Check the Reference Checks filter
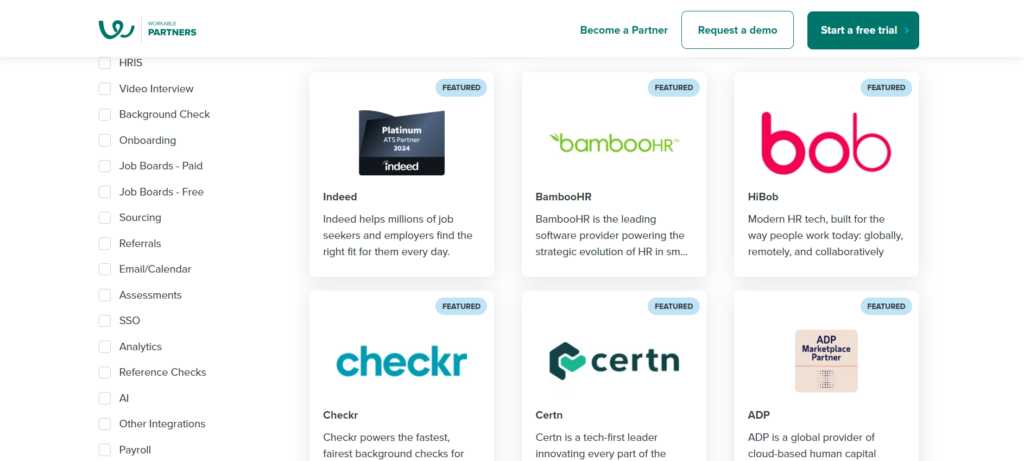1024x461 pixels. (x=104, y=373)
